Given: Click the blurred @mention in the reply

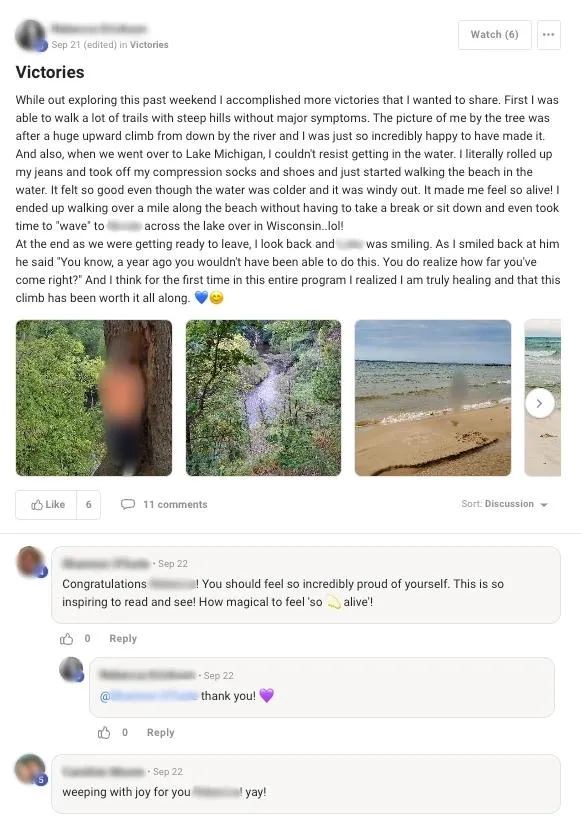Looking at the screenshot, I should point(149,696).
